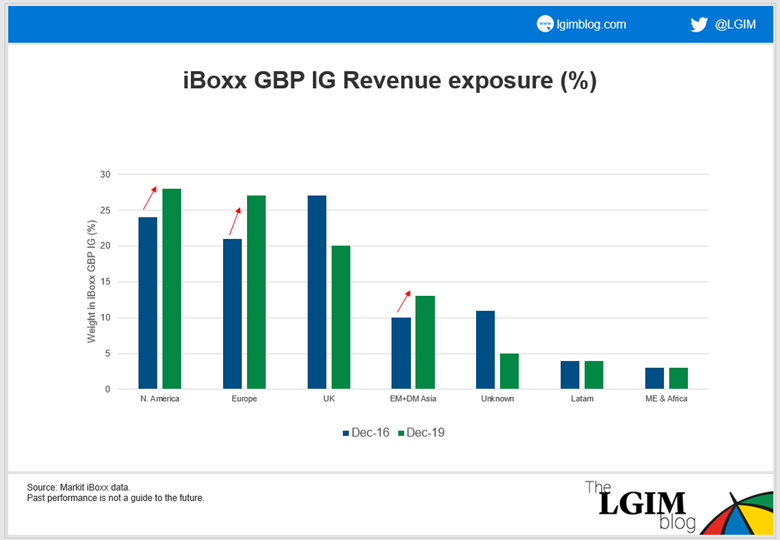Select the Europe Dec-16 blue bar
Screen dimensions: 780x540
(232, 314)
